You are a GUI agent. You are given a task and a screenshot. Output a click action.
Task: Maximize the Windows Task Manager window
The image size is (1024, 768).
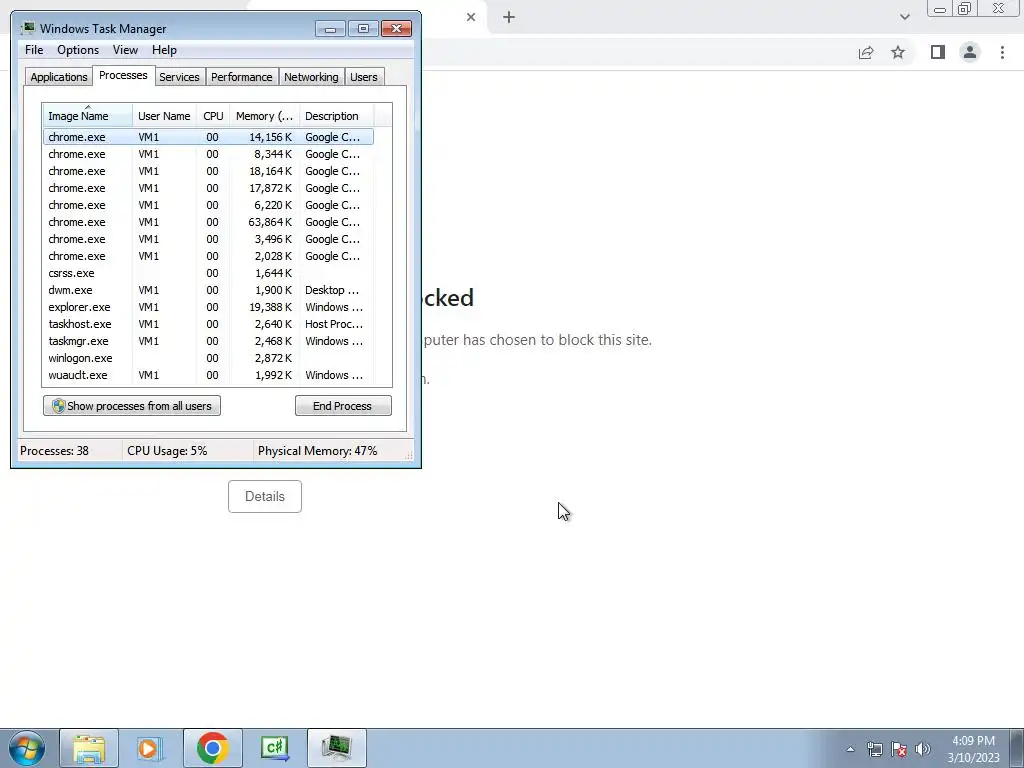[363, 29]
